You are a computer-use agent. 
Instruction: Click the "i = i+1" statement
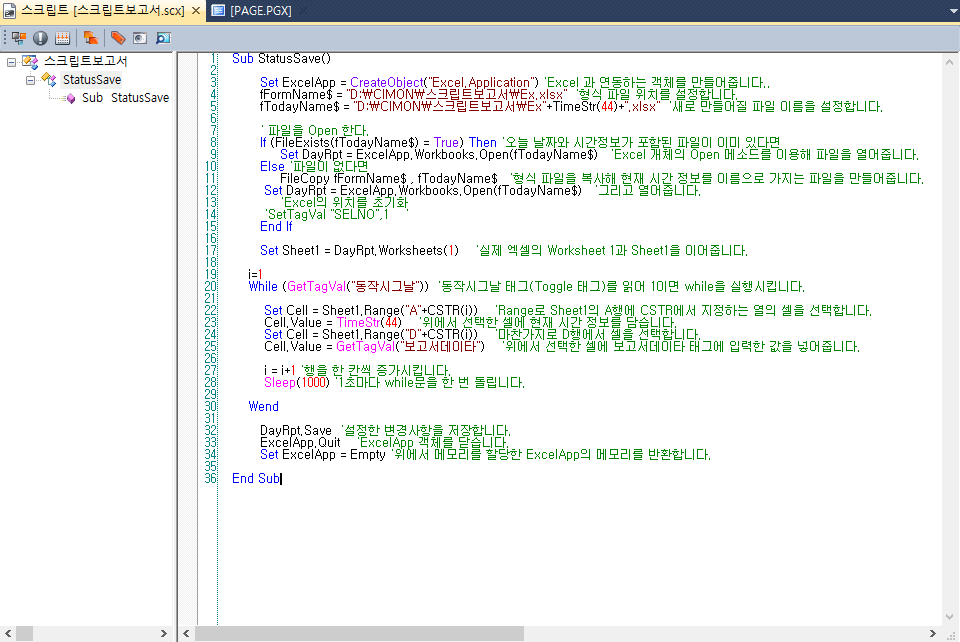coord(280,370)
